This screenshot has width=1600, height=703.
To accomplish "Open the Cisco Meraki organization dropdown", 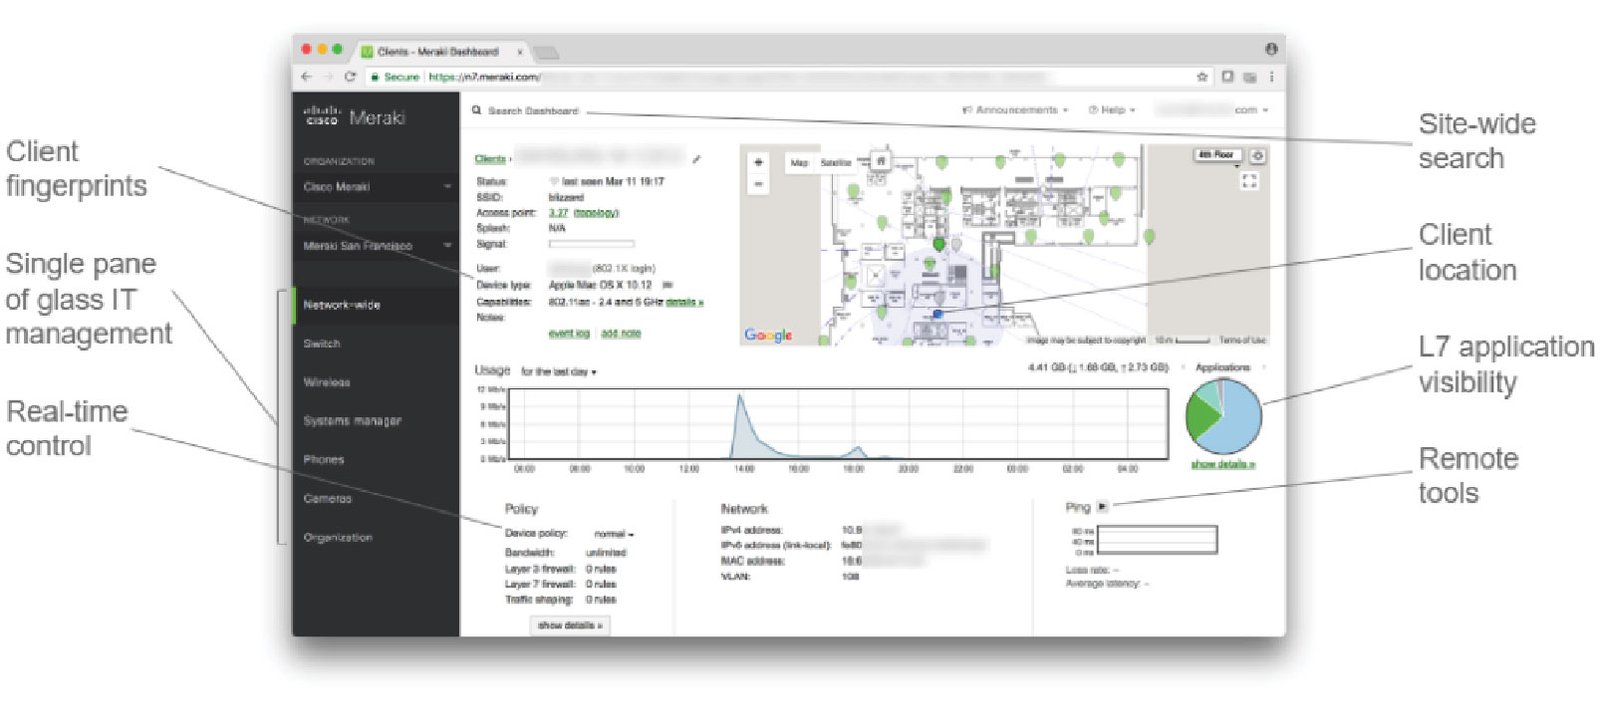I will [376, 187].
